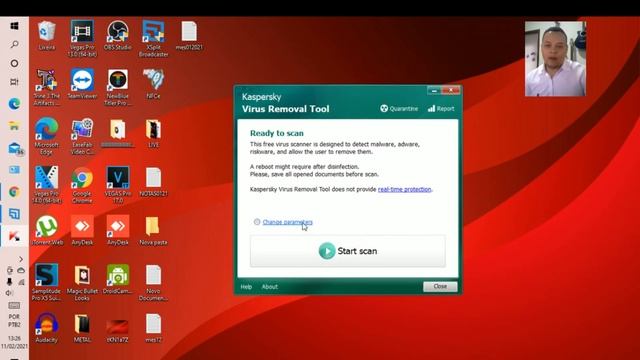Open Task View from the taskbar
640x360 pixels.
[14, 82]
